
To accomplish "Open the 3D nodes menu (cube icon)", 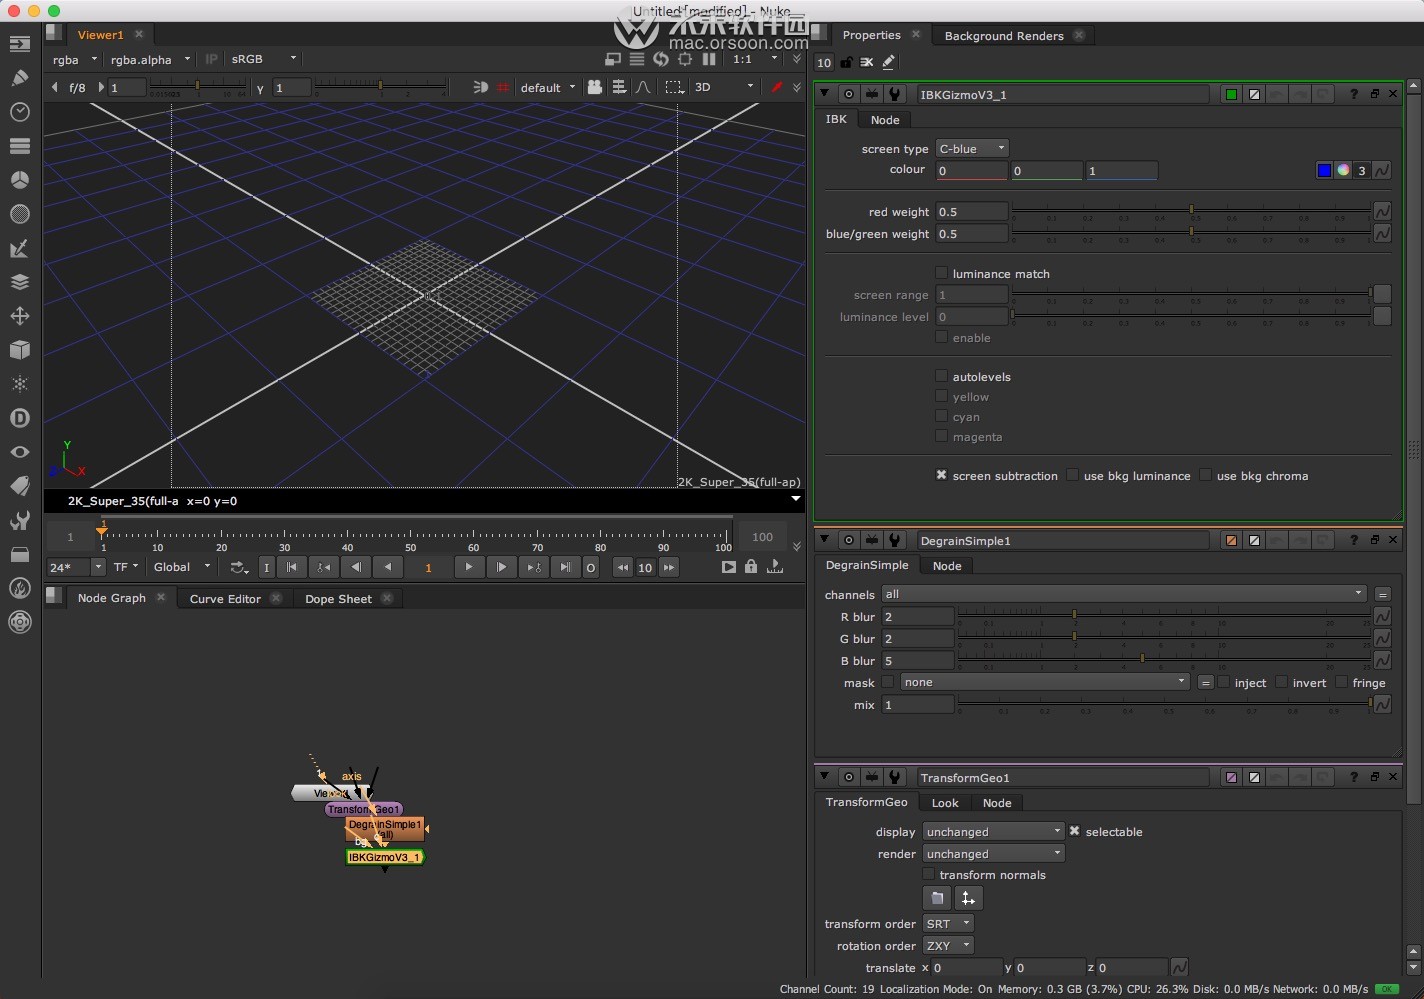I will [x=19, y=350].
